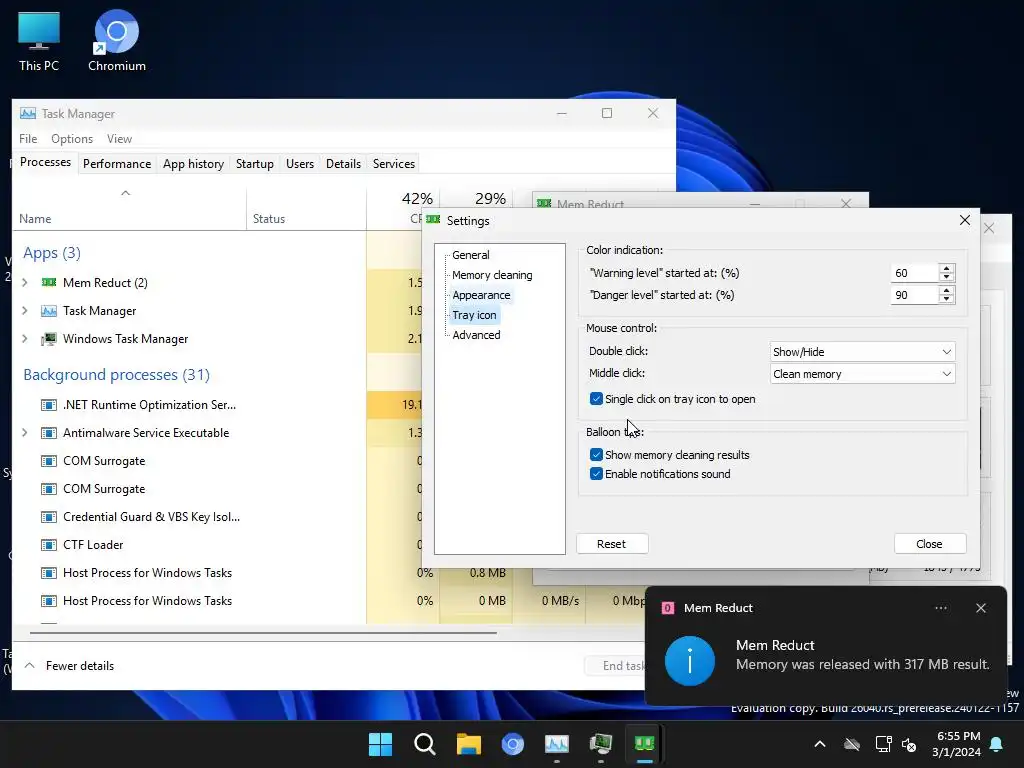
Task: Switch to the Performance tab
Action: pyautogui.click(x=117, y=164)
